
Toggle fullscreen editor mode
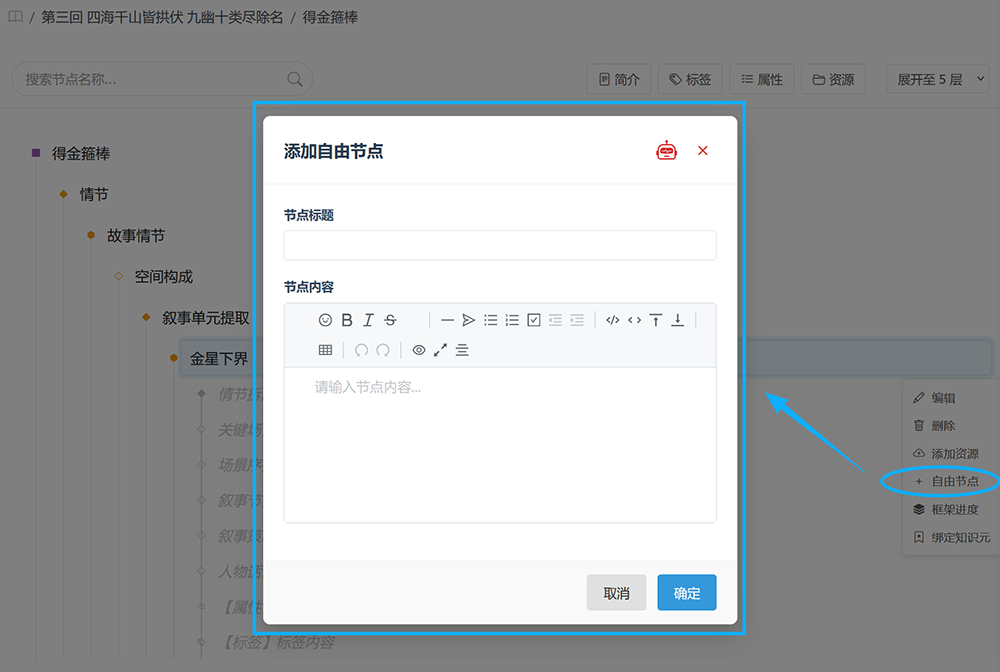440,350
